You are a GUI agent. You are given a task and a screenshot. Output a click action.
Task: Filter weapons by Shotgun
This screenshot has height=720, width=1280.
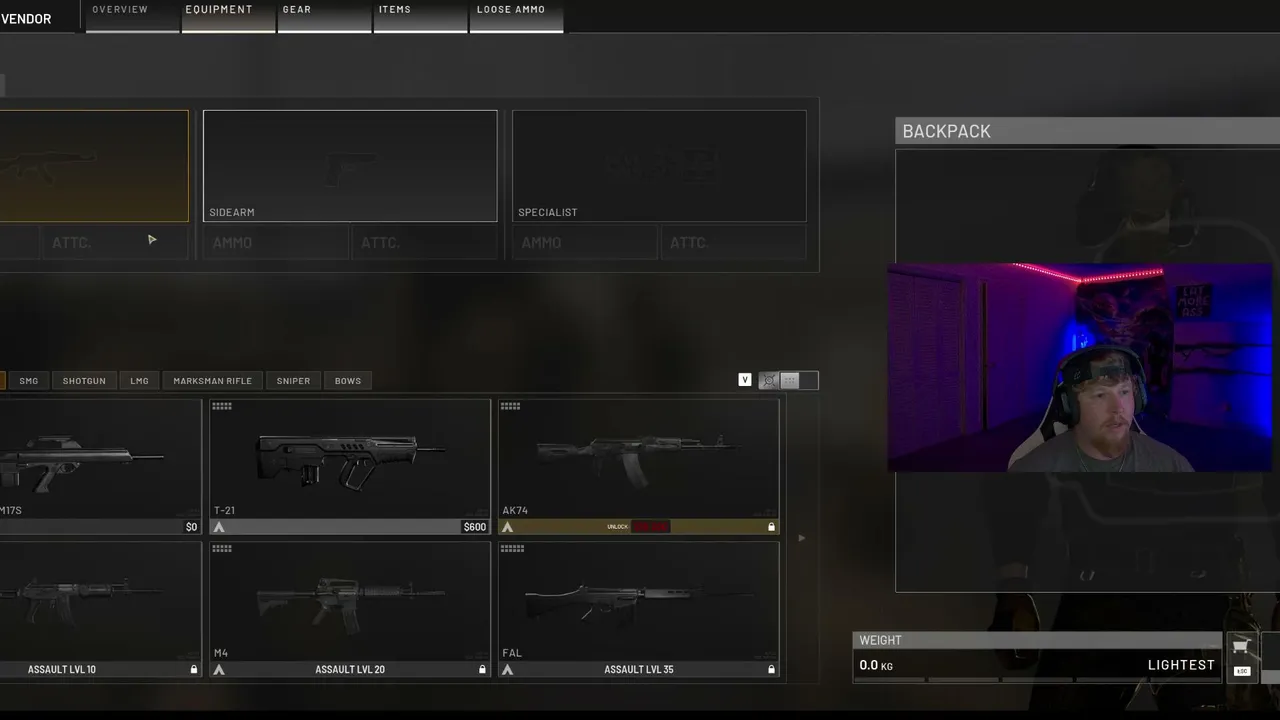[84, 381]
